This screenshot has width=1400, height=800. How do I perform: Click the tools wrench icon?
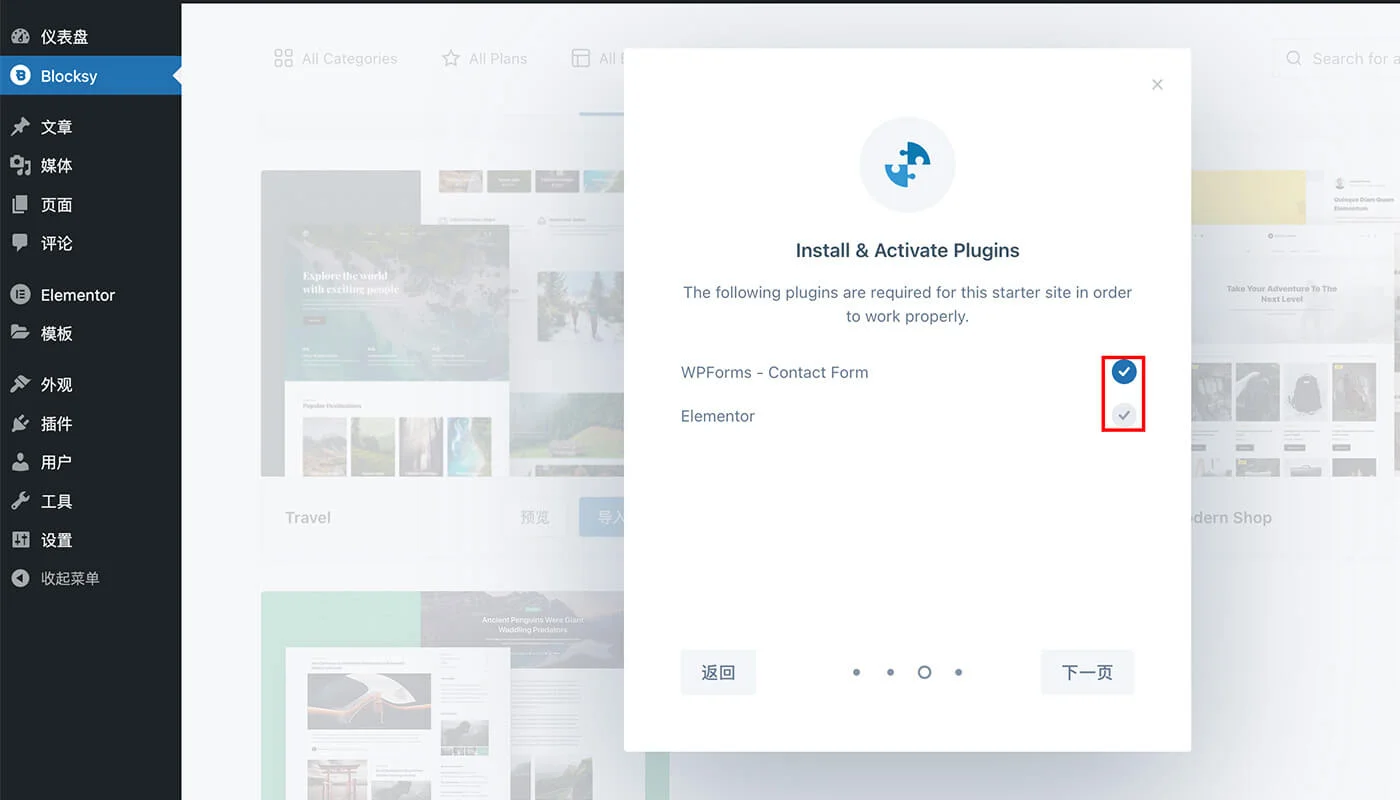(20, 502)
